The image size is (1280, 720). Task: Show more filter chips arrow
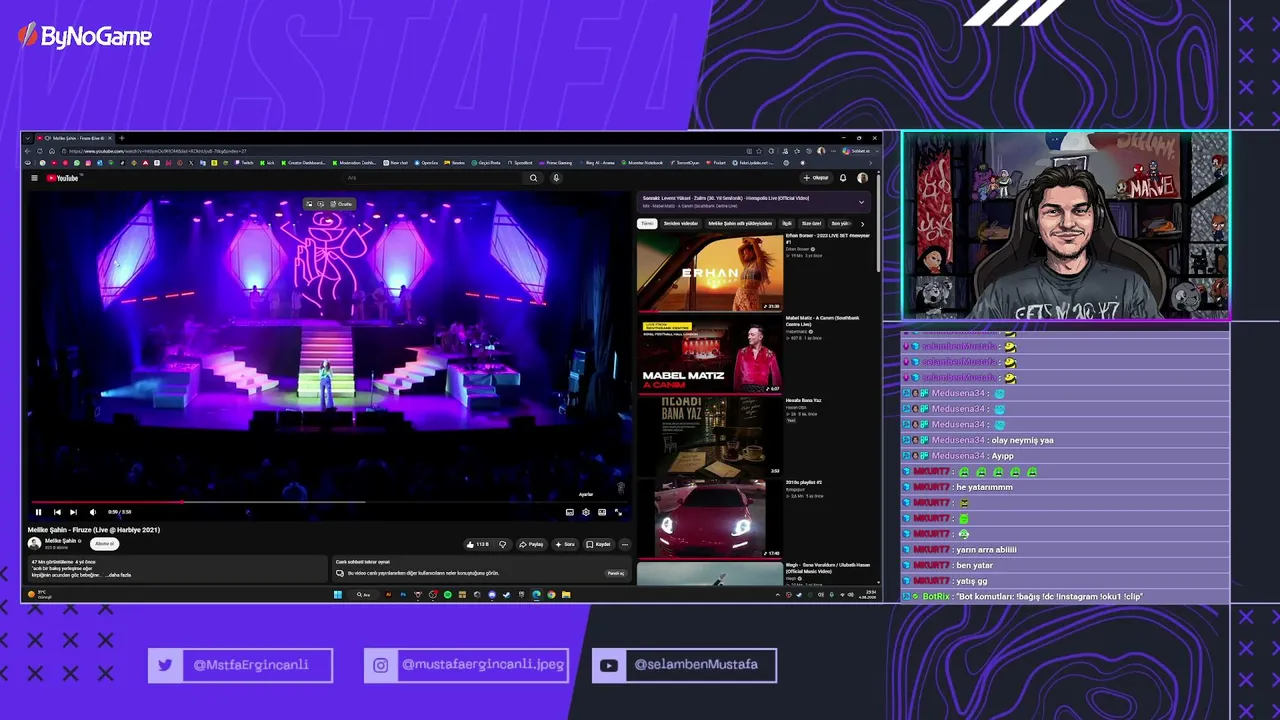point(863,224)
